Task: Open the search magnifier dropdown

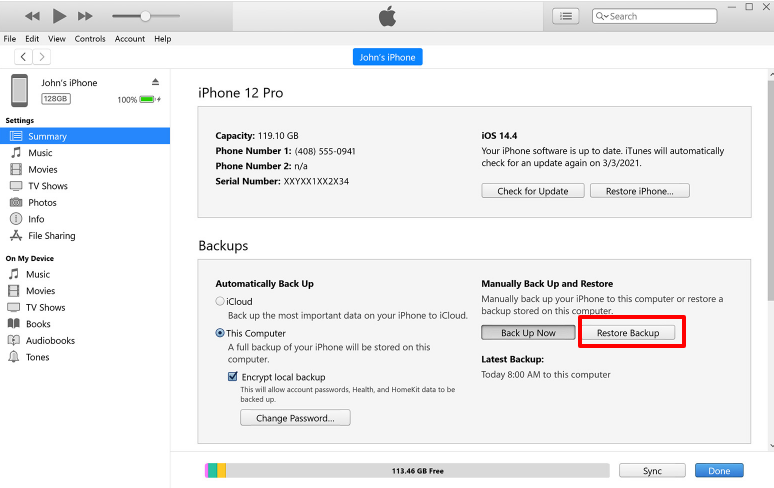Action: click(x=602, y=16)
